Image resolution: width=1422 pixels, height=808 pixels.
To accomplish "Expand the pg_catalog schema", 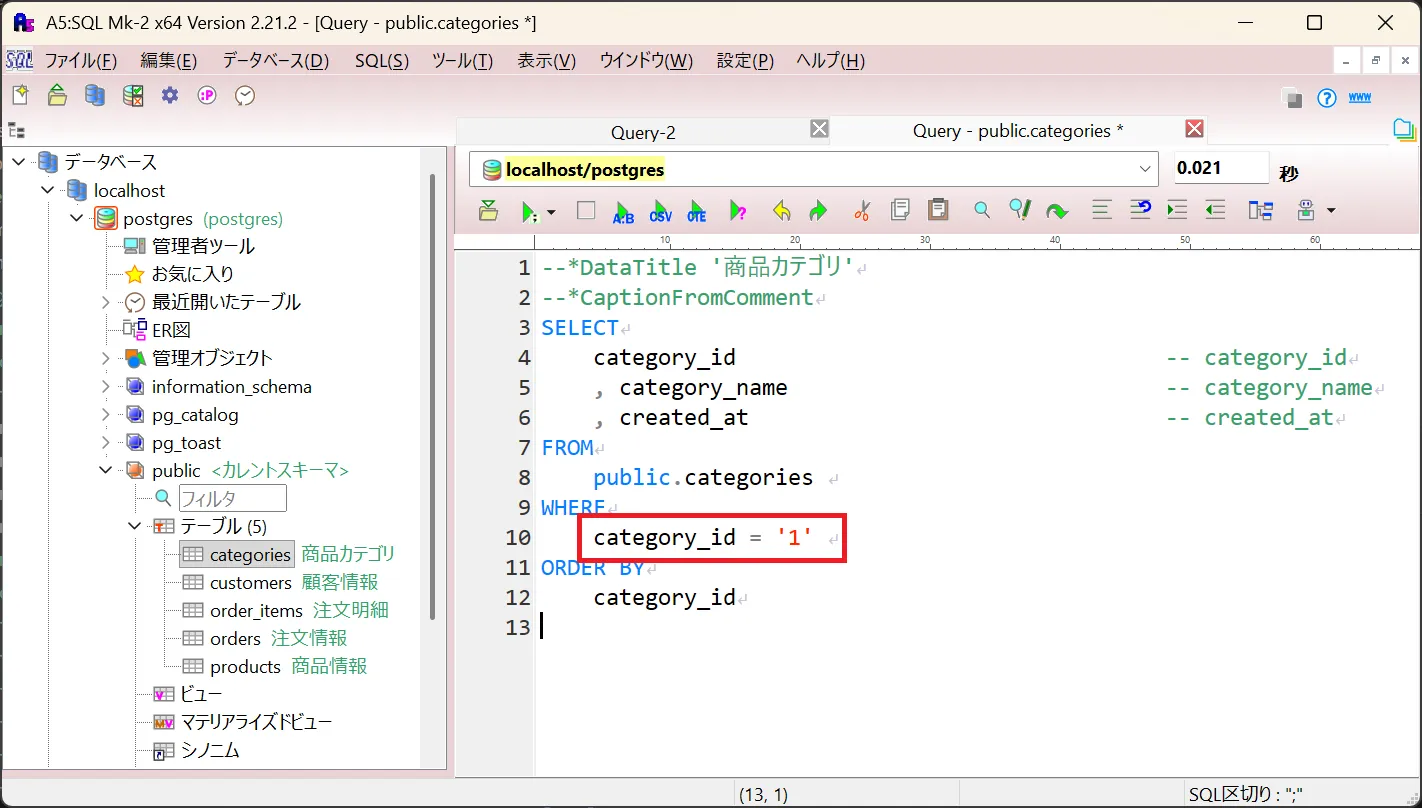I will click(106, 414).
